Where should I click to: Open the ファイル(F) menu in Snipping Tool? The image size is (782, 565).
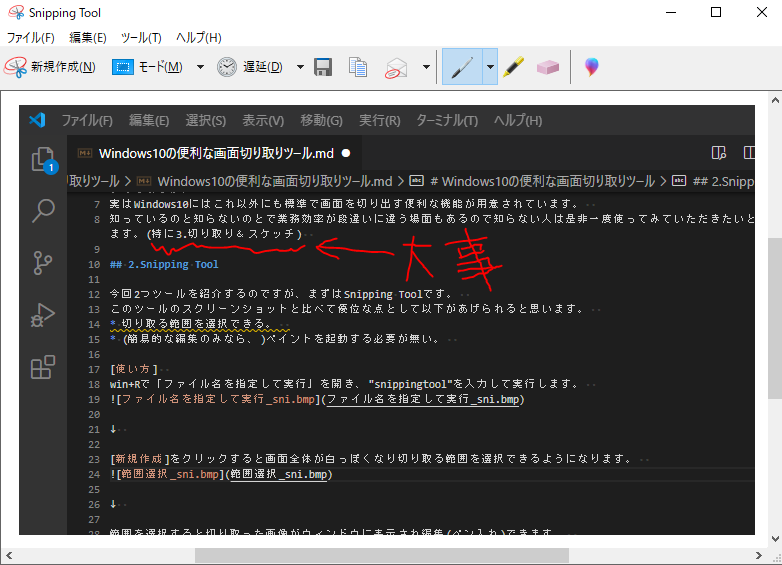30,37
